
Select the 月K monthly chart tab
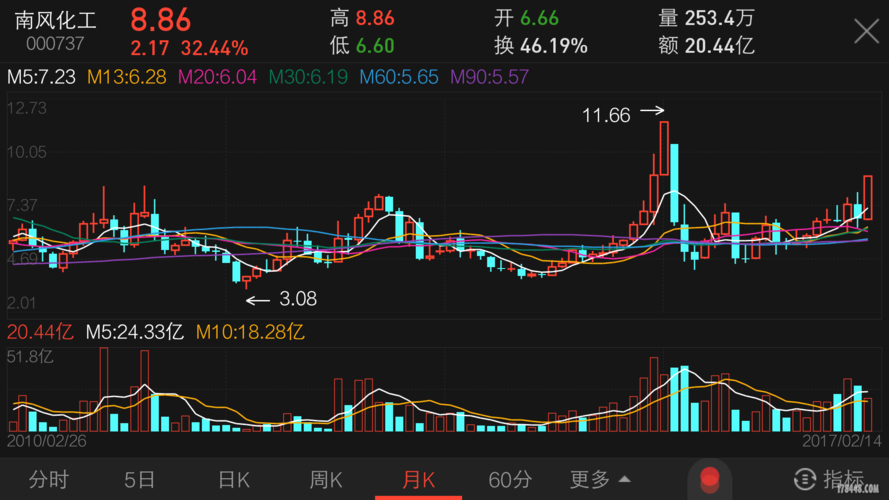(418, 480)
